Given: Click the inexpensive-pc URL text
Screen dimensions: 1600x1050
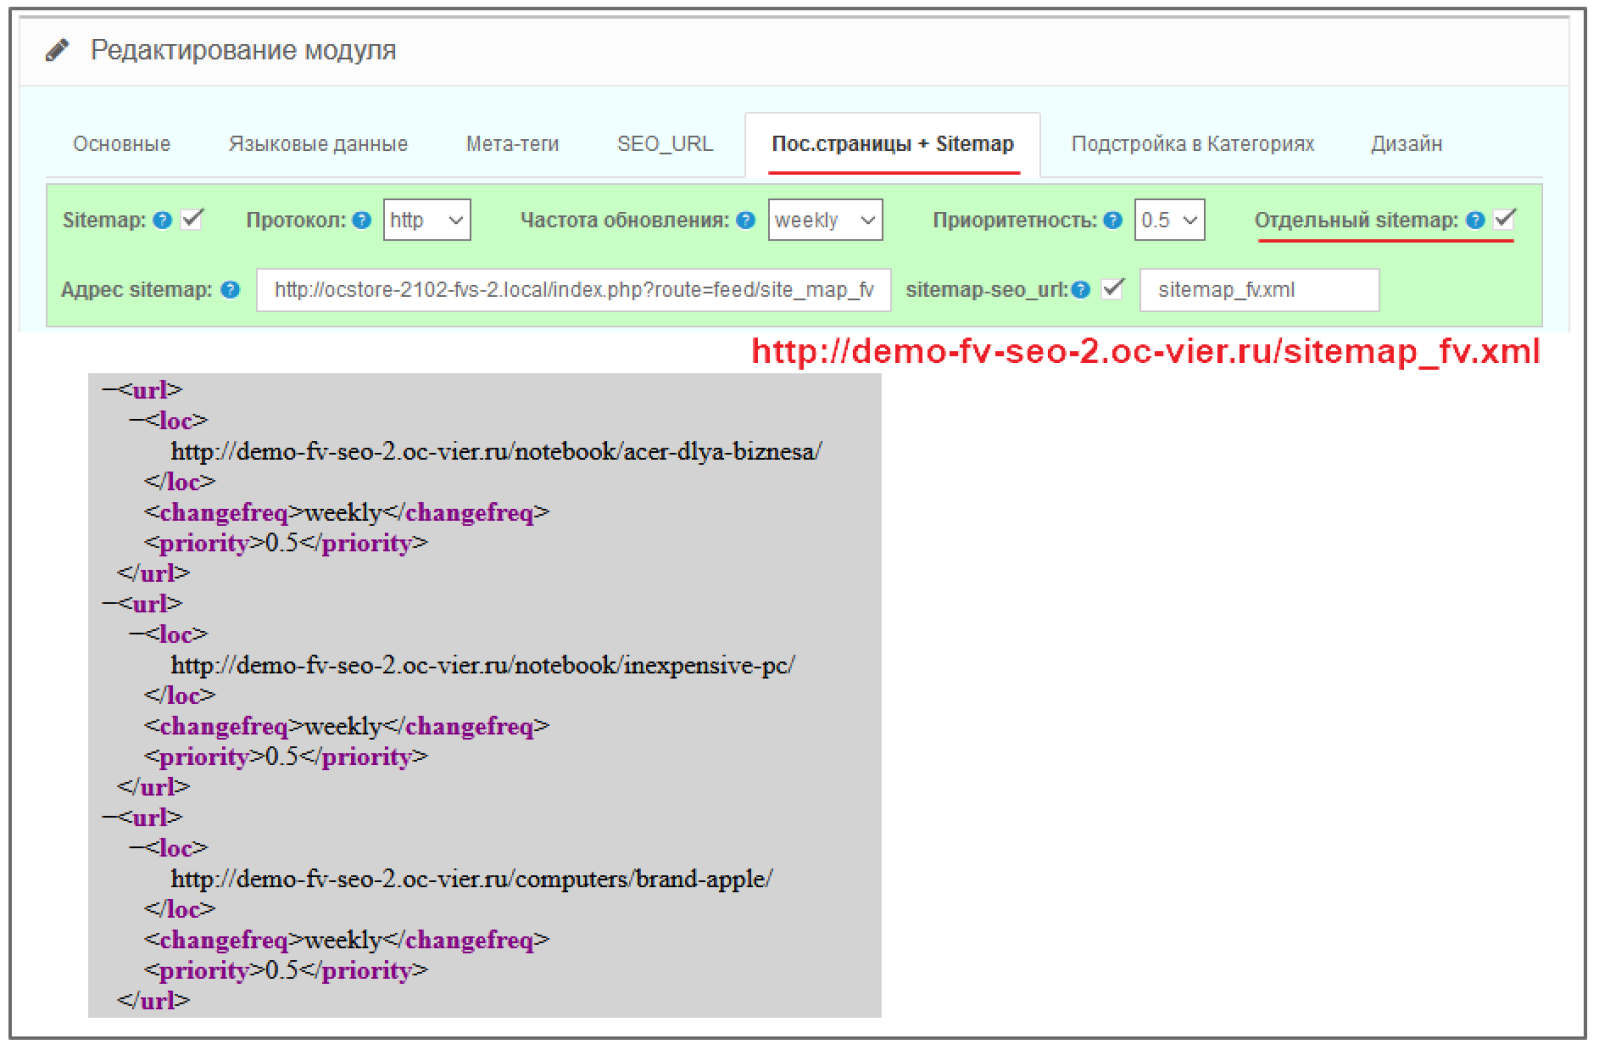Looking at the screenshot, I should (483, 666).
